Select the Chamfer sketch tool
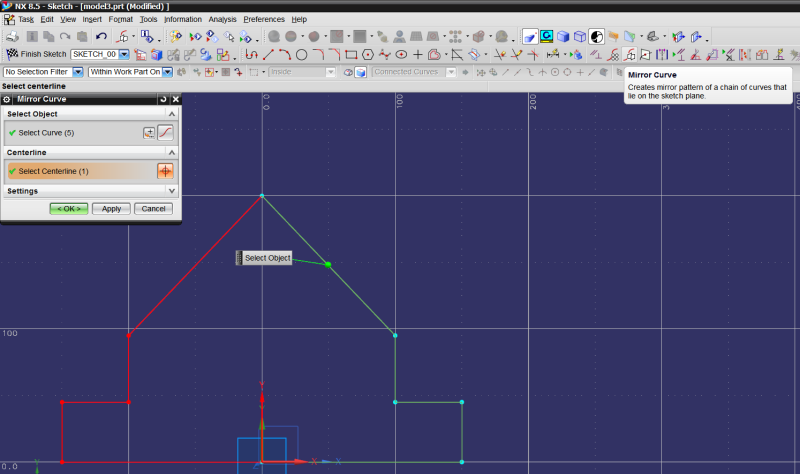This screenshot has height=474, width=800. (x=335, y=55)
